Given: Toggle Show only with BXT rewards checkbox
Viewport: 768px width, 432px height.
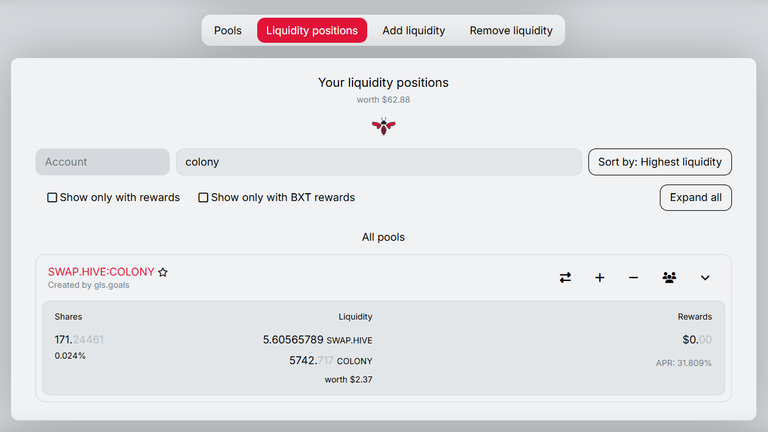Looking at the screenshot, I should point(203,197).
